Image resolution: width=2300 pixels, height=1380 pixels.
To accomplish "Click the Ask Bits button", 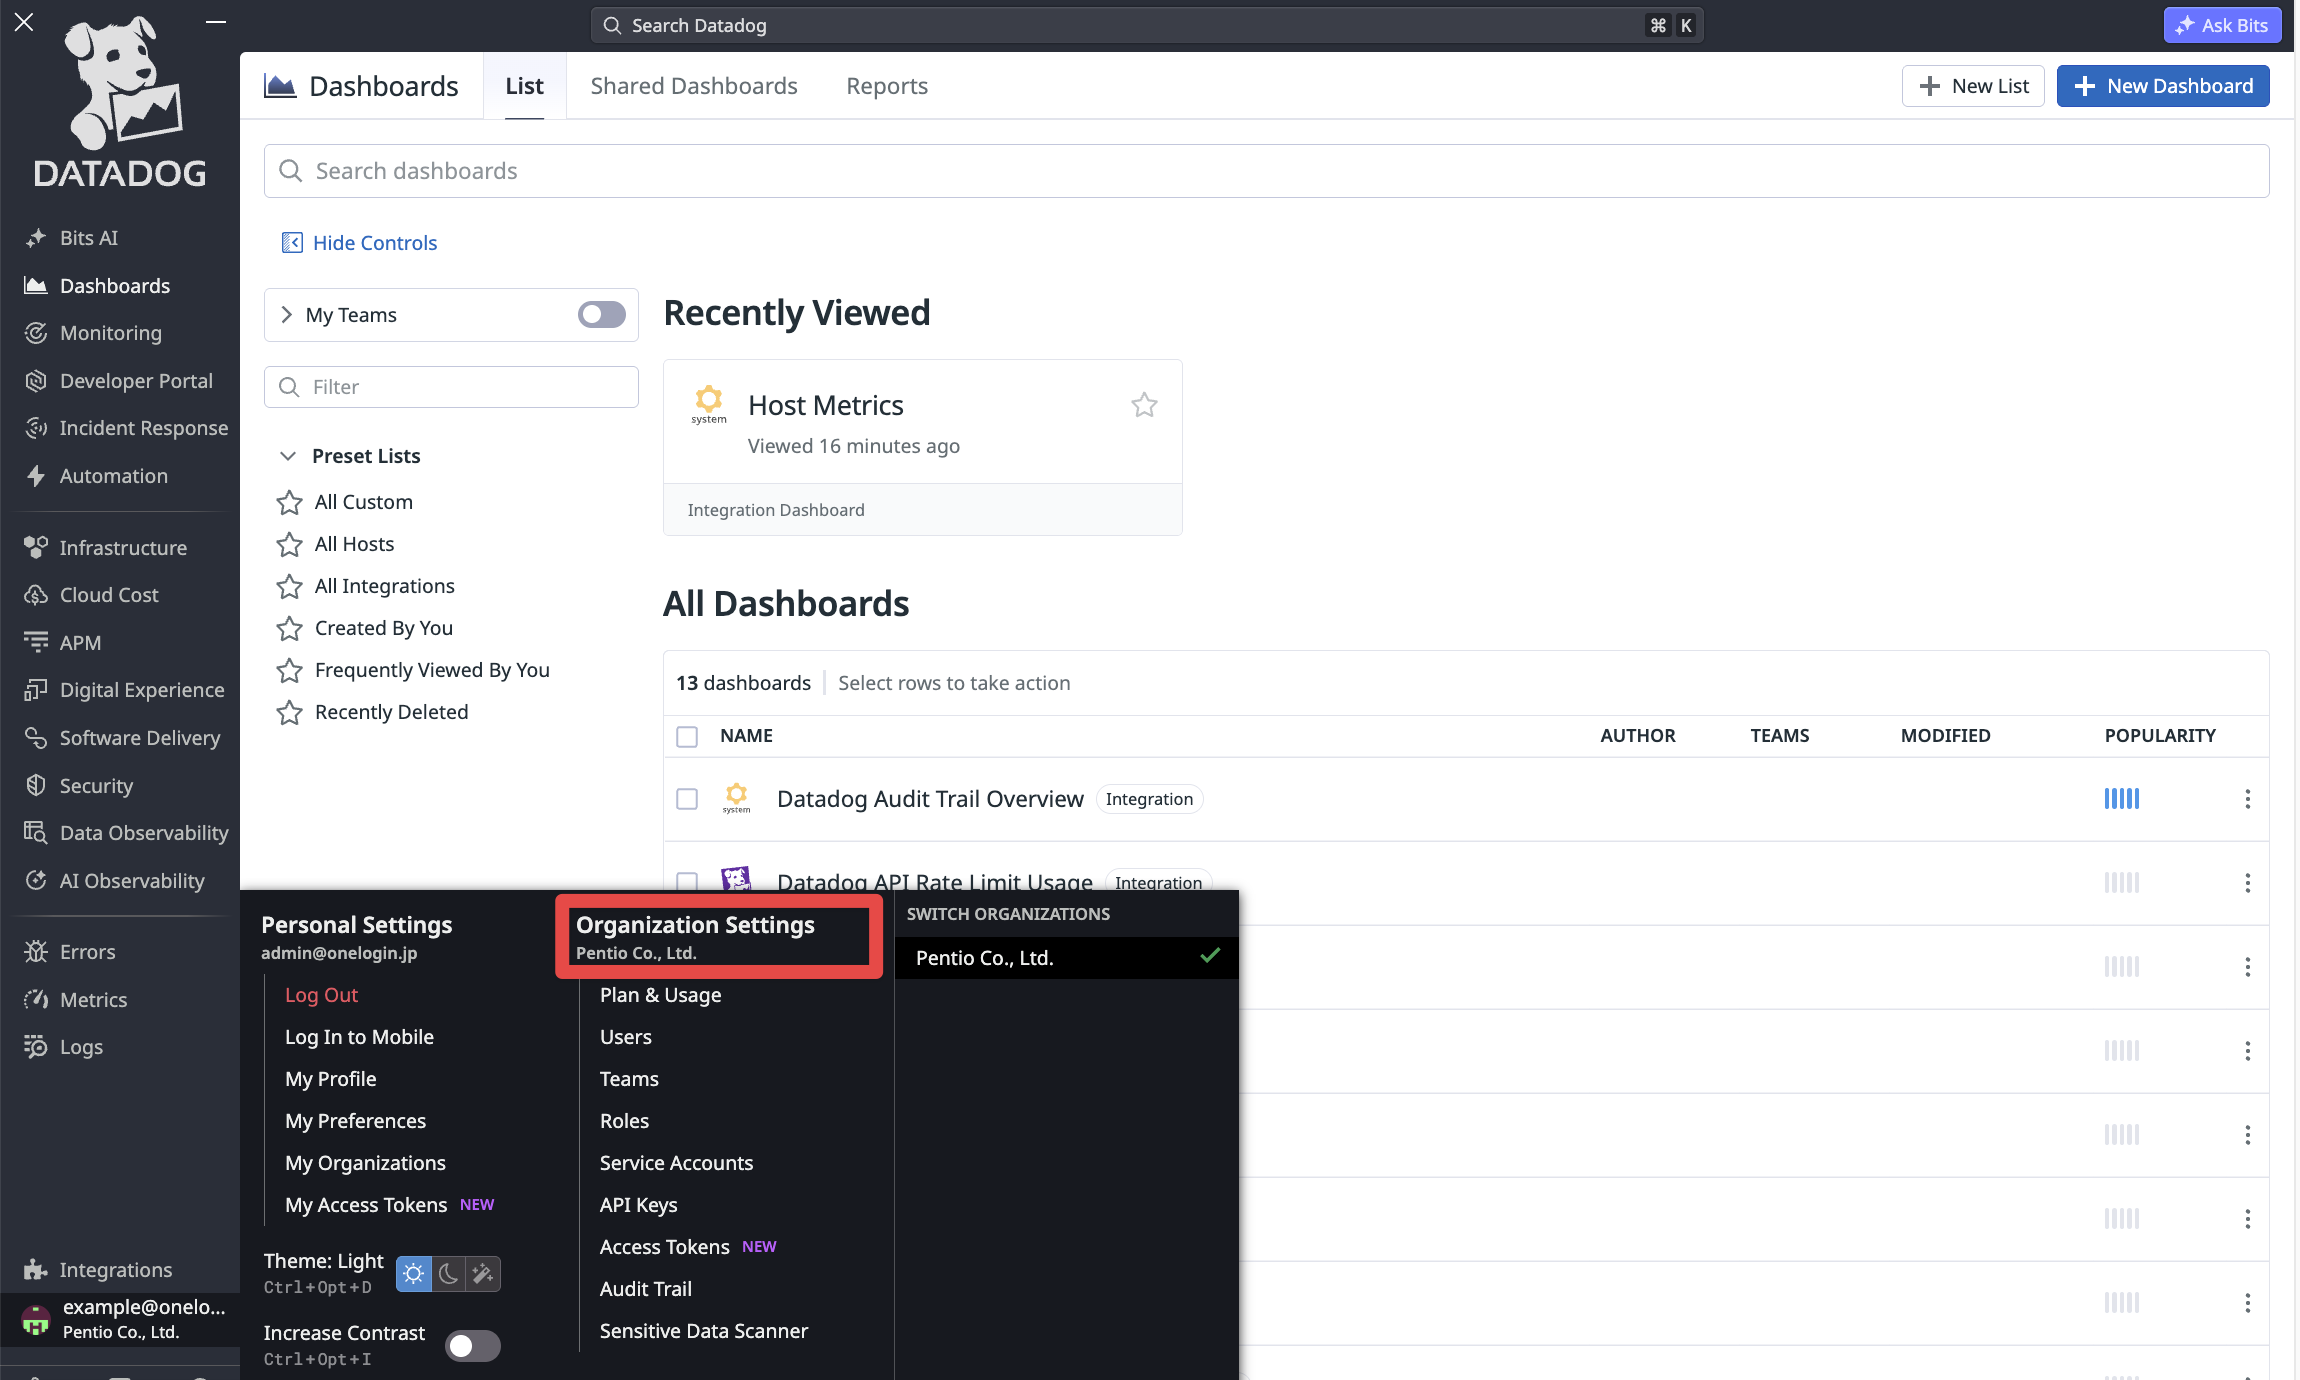I will click(x=2223, y=25).
